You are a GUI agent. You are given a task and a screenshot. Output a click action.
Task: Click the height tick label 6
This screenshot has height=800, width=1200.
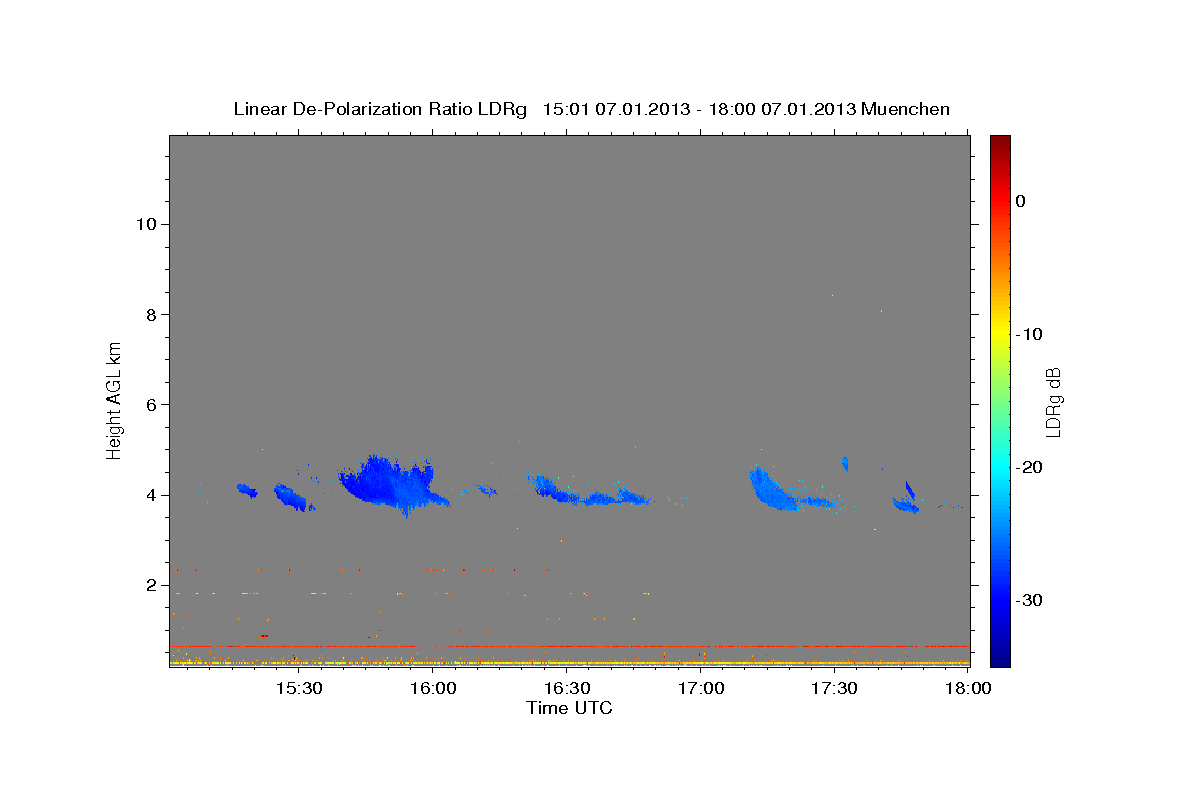tap(149, 404)
